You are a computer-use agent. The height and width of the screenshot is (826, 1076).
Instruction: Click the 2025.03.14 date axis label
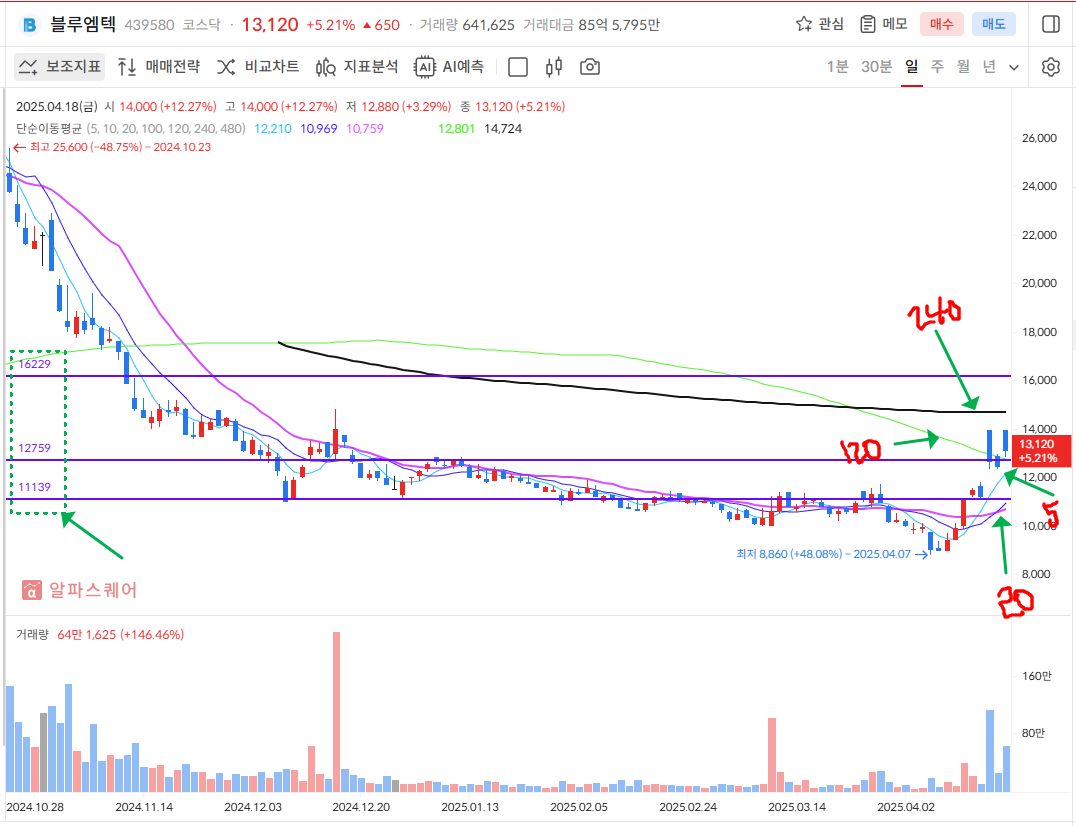tap(797, 807)
